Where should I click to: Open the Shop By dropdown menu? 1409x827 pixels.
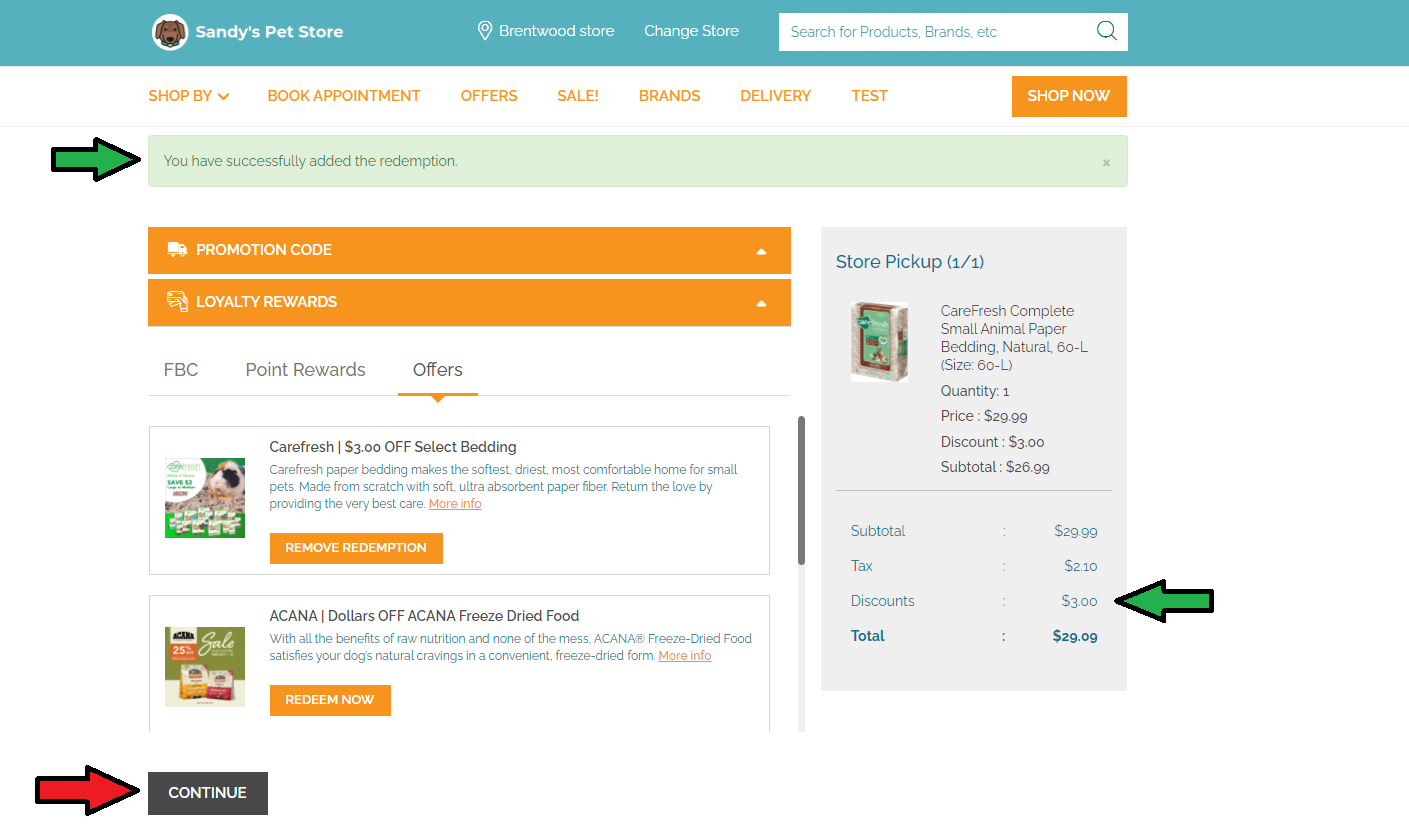(x=188, y=96)
